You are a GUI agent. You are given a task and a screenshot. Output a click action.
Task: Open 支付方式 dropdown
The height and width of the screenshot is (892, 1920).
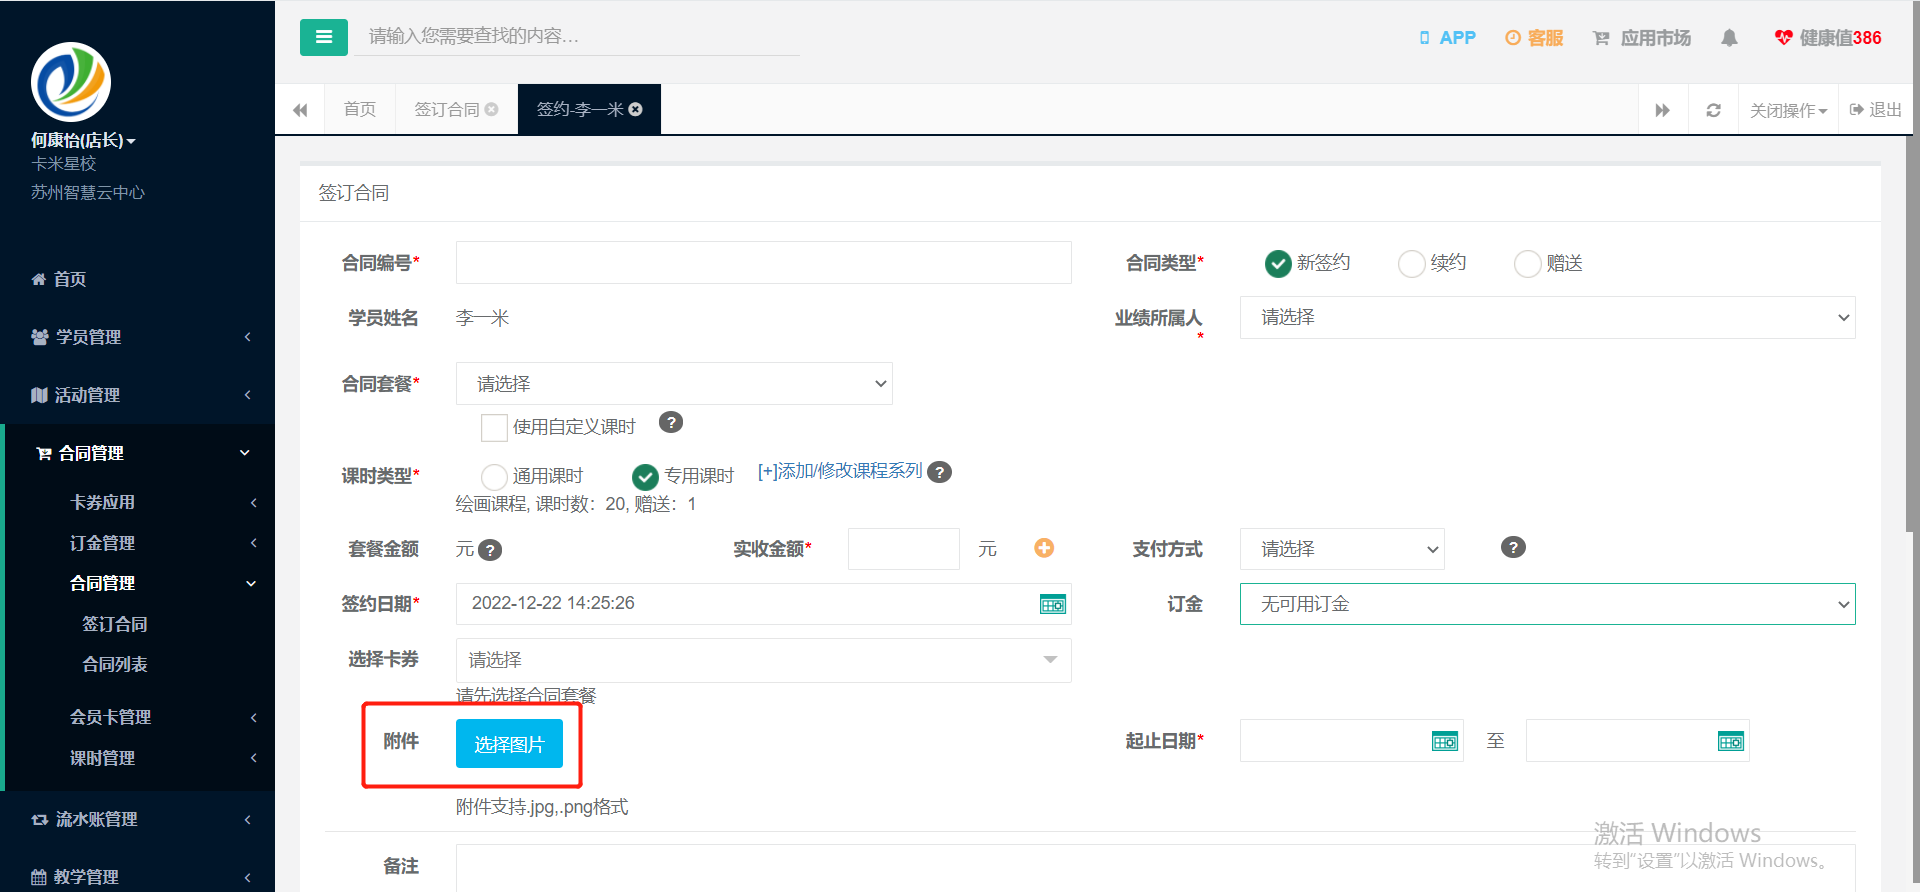tap(1342, 549)
